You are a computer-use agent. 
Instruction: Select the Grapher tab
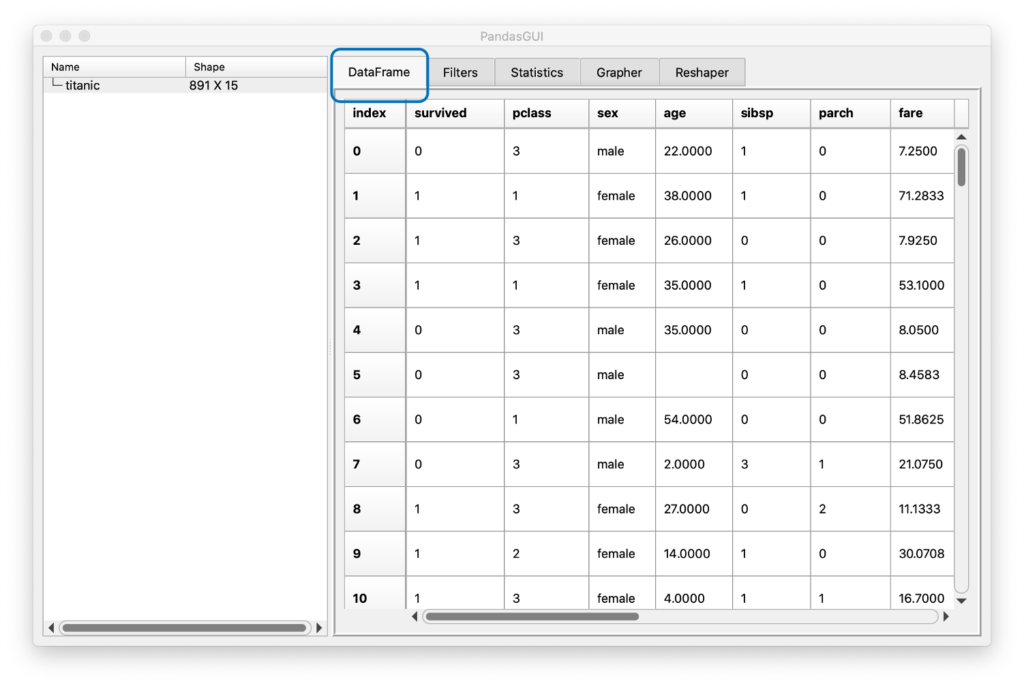point(619,72)
